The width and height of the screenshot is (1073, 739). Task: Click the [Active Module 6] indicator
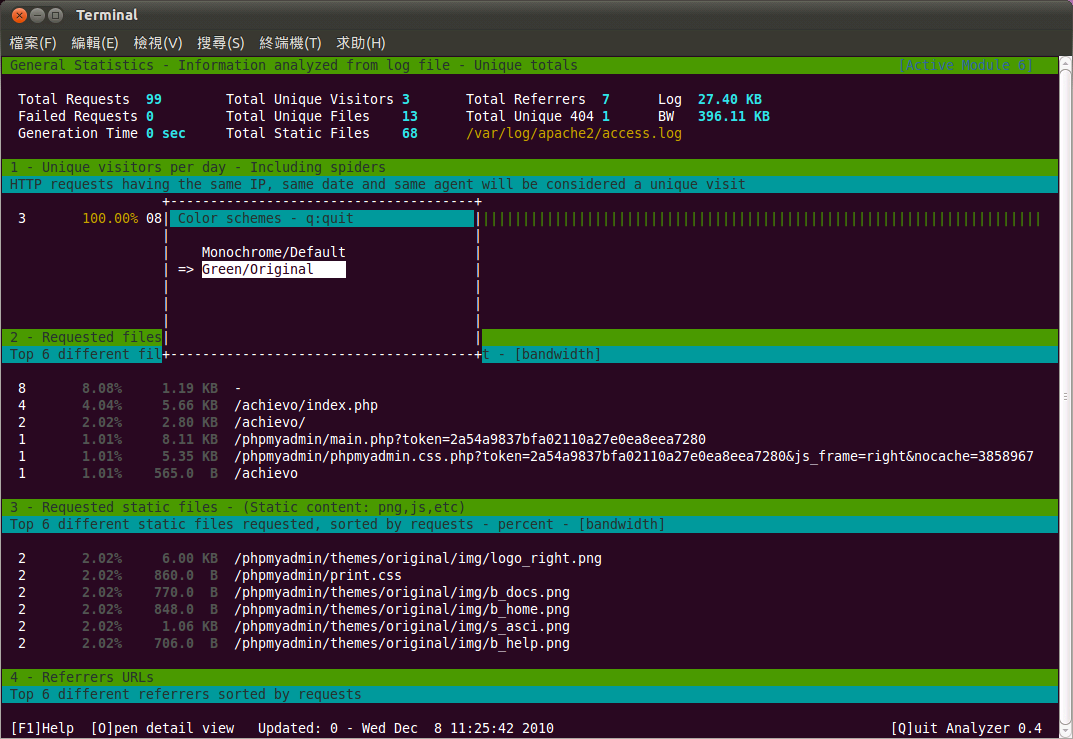click(966, 65)
